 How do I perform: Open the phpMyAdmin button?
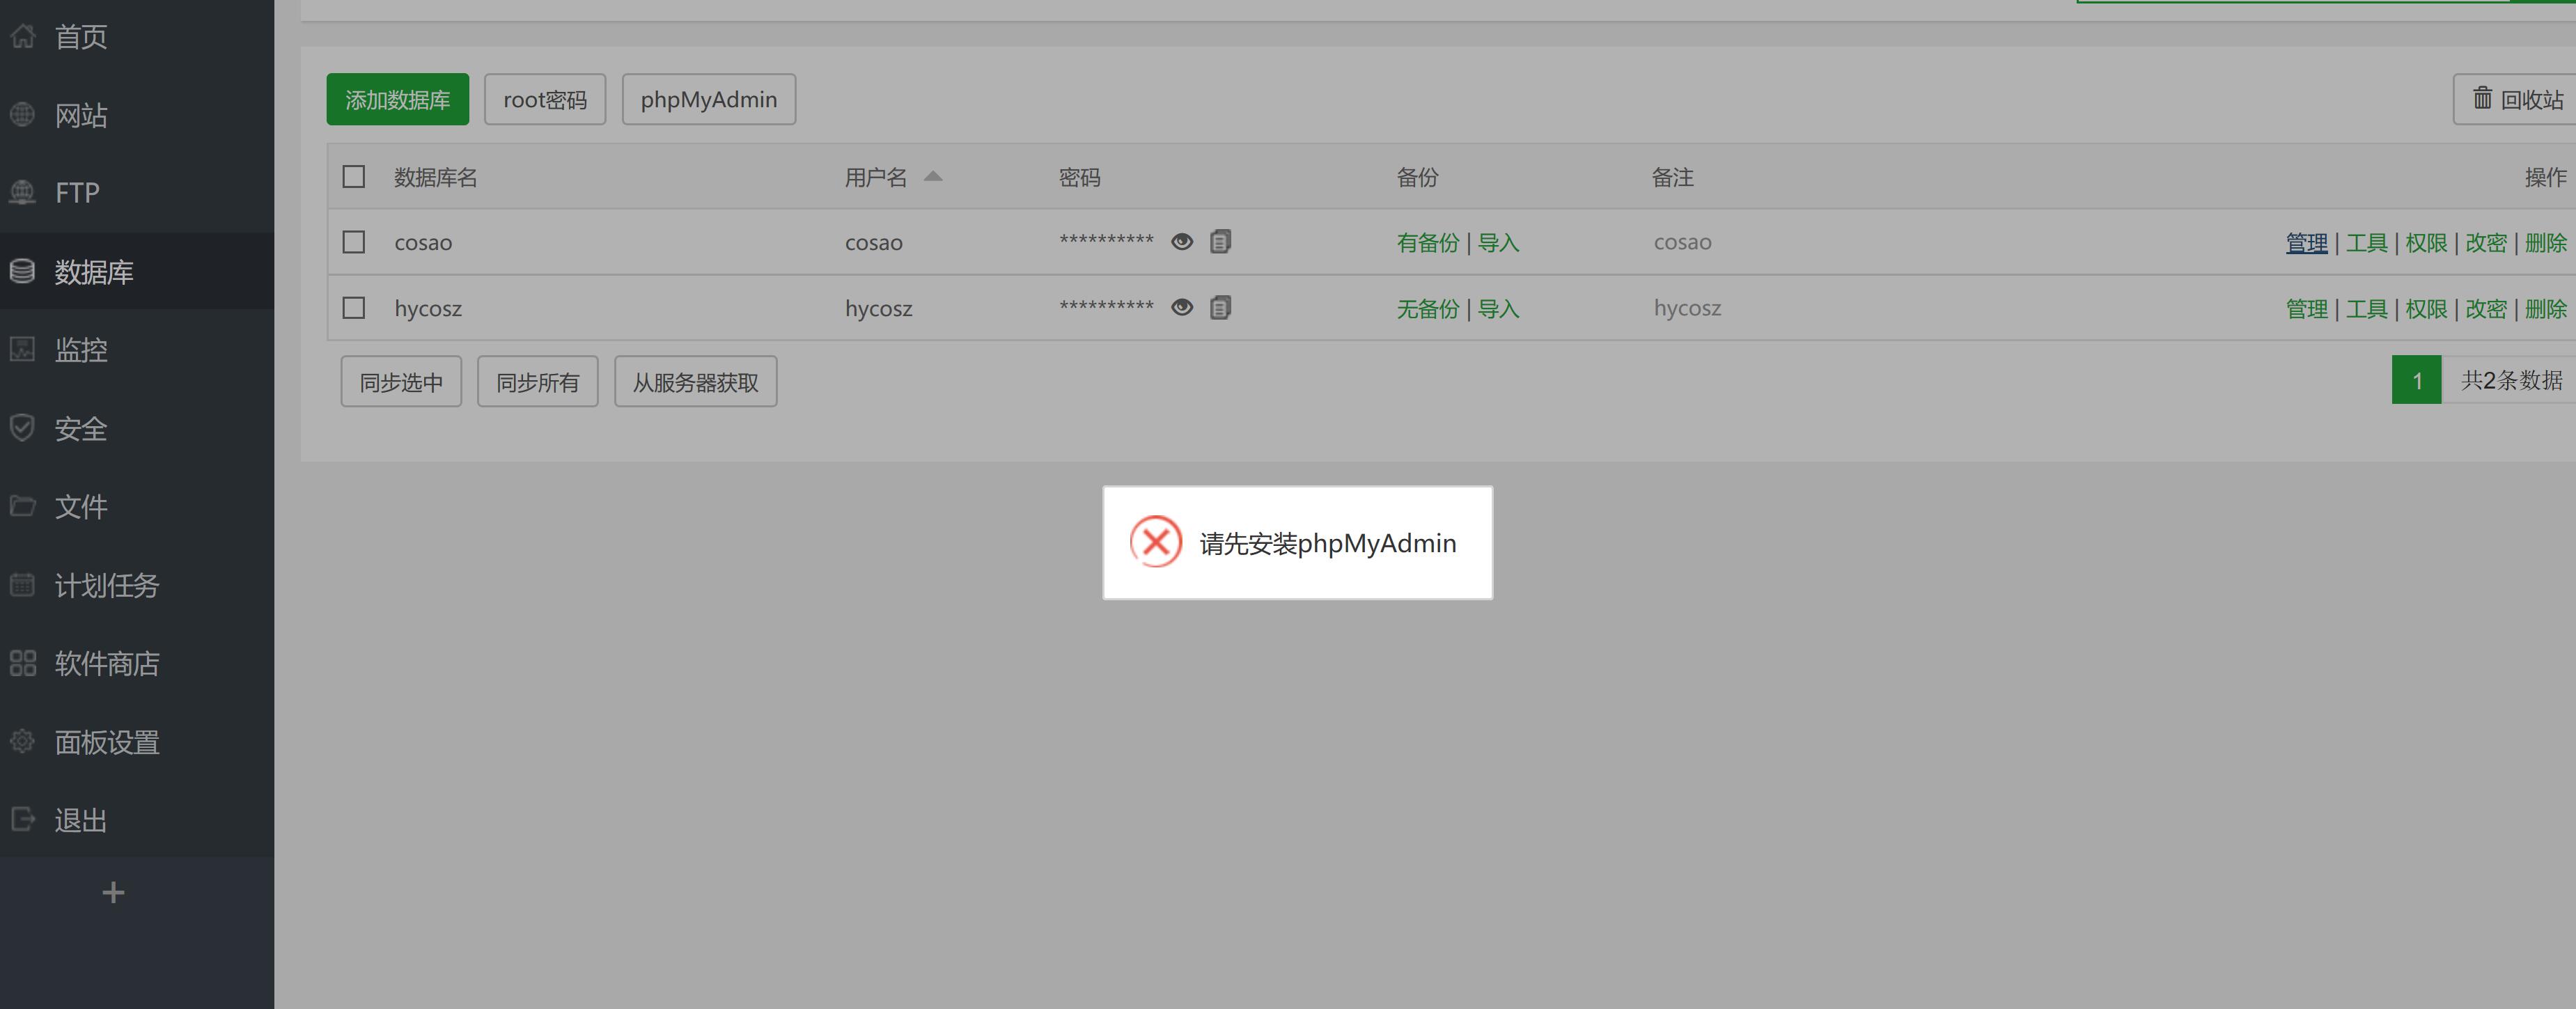coord(708,99)
